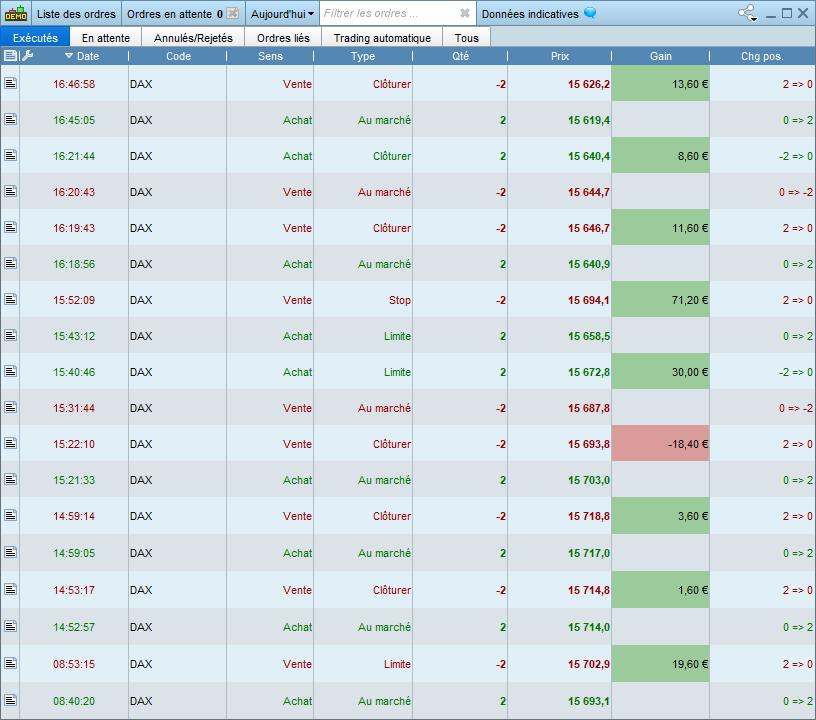Image resolution: width=816 pixels, height=720 pixels.
Task: Open the share options icon
Action: (x=748, y=14)
